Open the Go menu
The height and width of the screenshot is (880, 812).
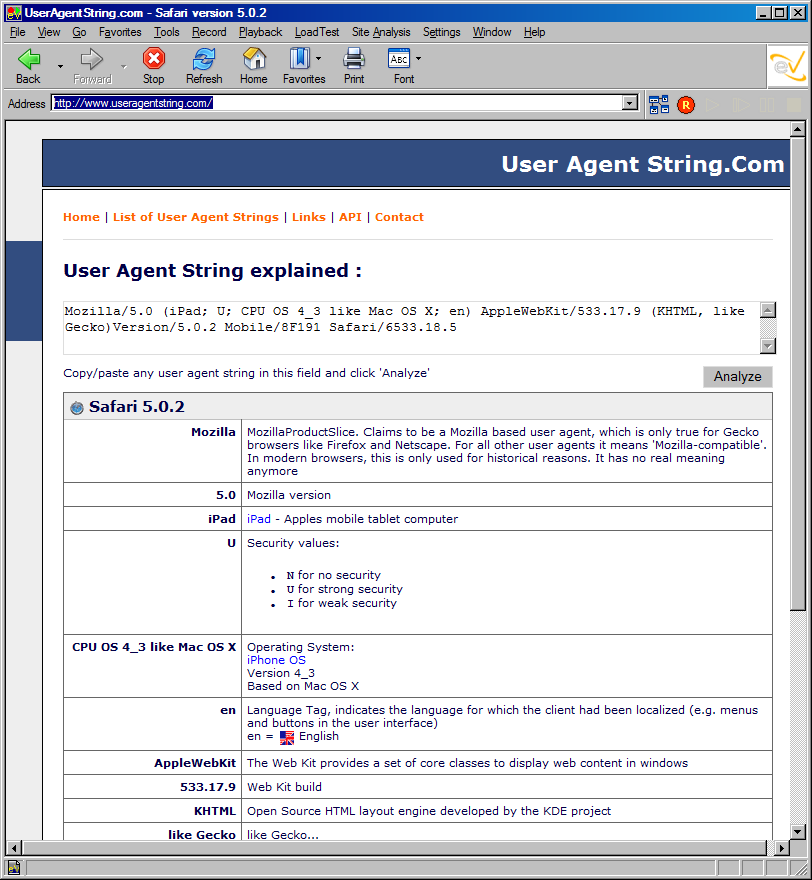point(79,32)
